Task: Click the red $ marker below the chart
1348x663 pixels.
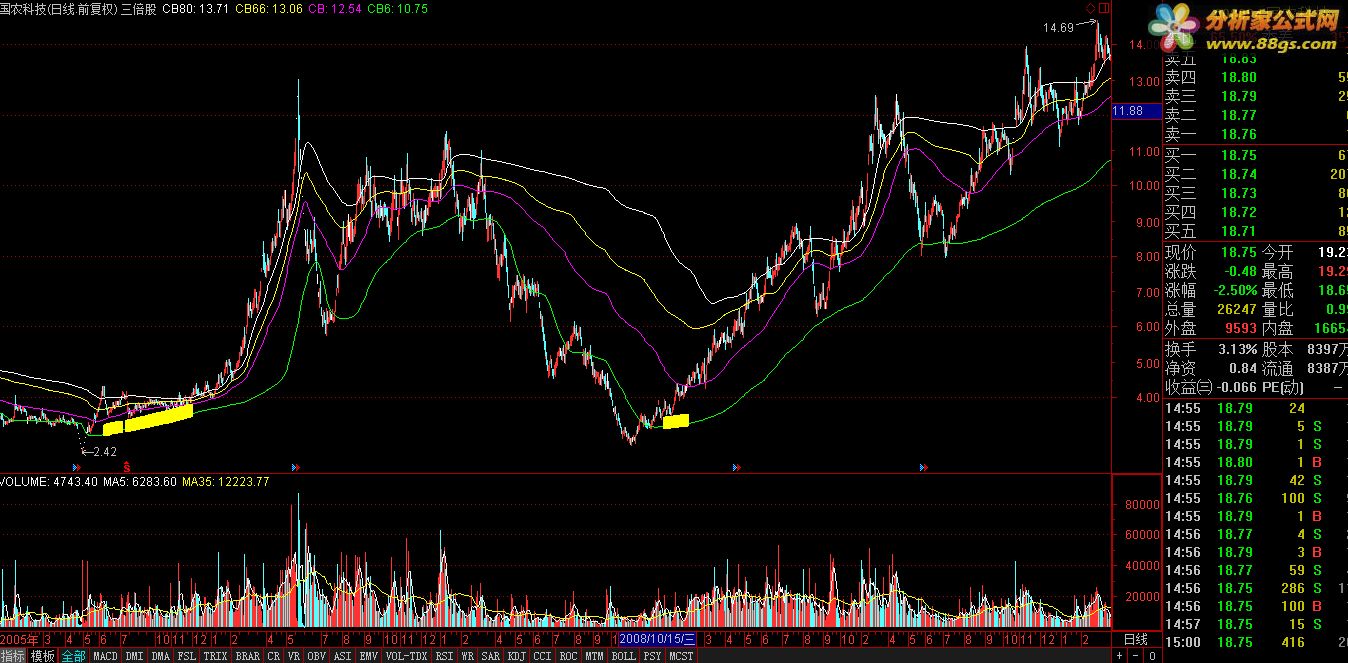Action: point(126,466)
